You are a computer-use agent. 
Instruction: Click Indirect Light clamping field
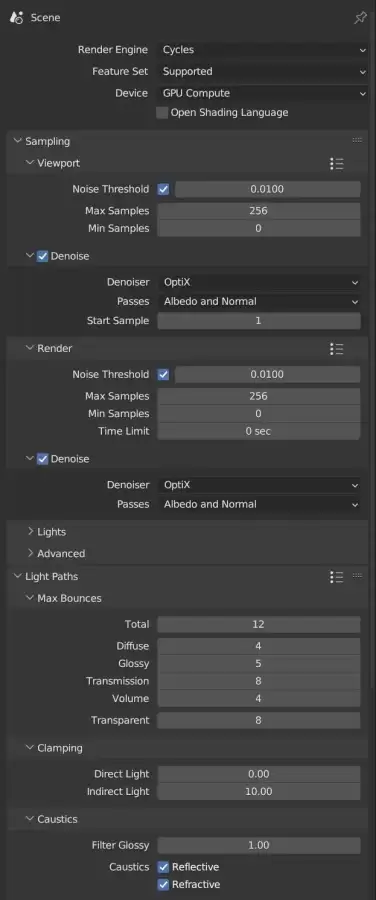[259, 792]
